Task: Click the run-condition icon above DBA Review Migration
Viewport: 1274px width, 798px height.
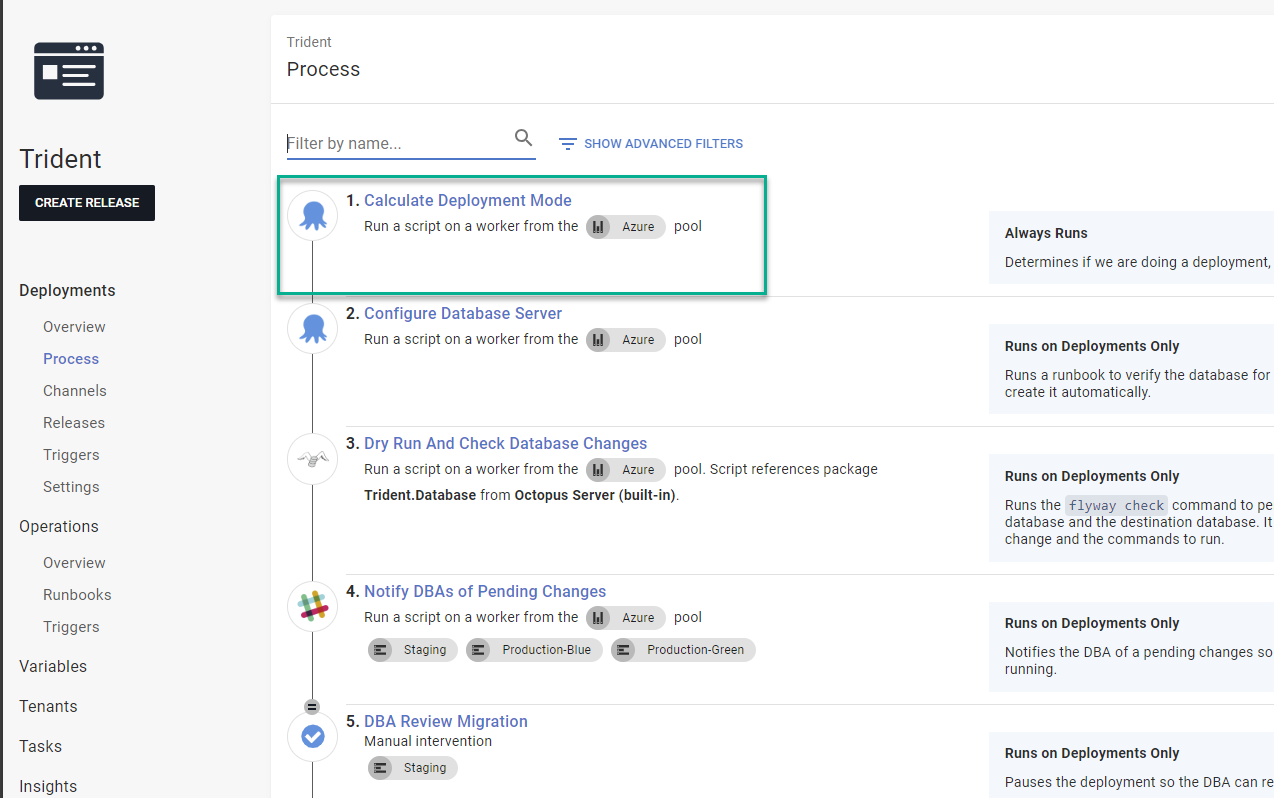Action: [x=312, y=705]
